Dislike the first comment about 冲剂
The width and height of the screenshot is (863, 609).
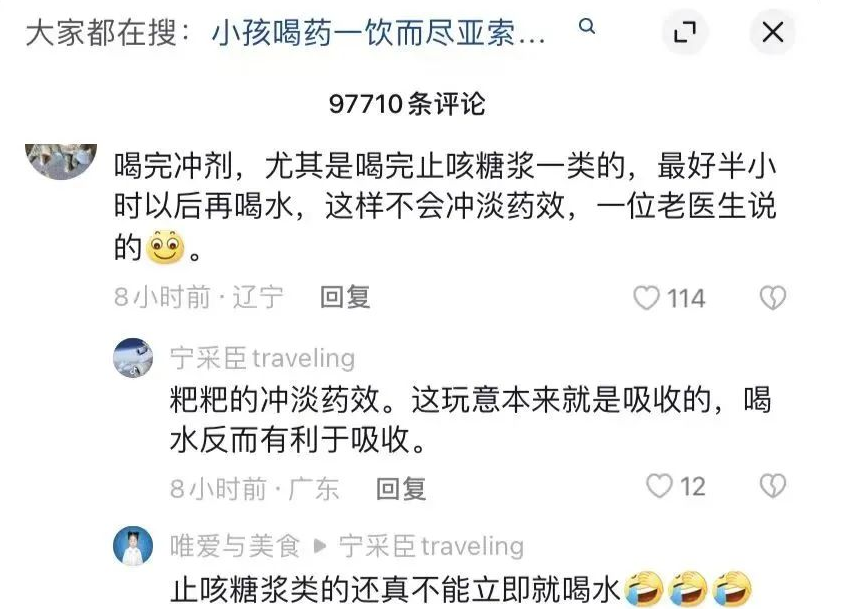tap(772, 299)
